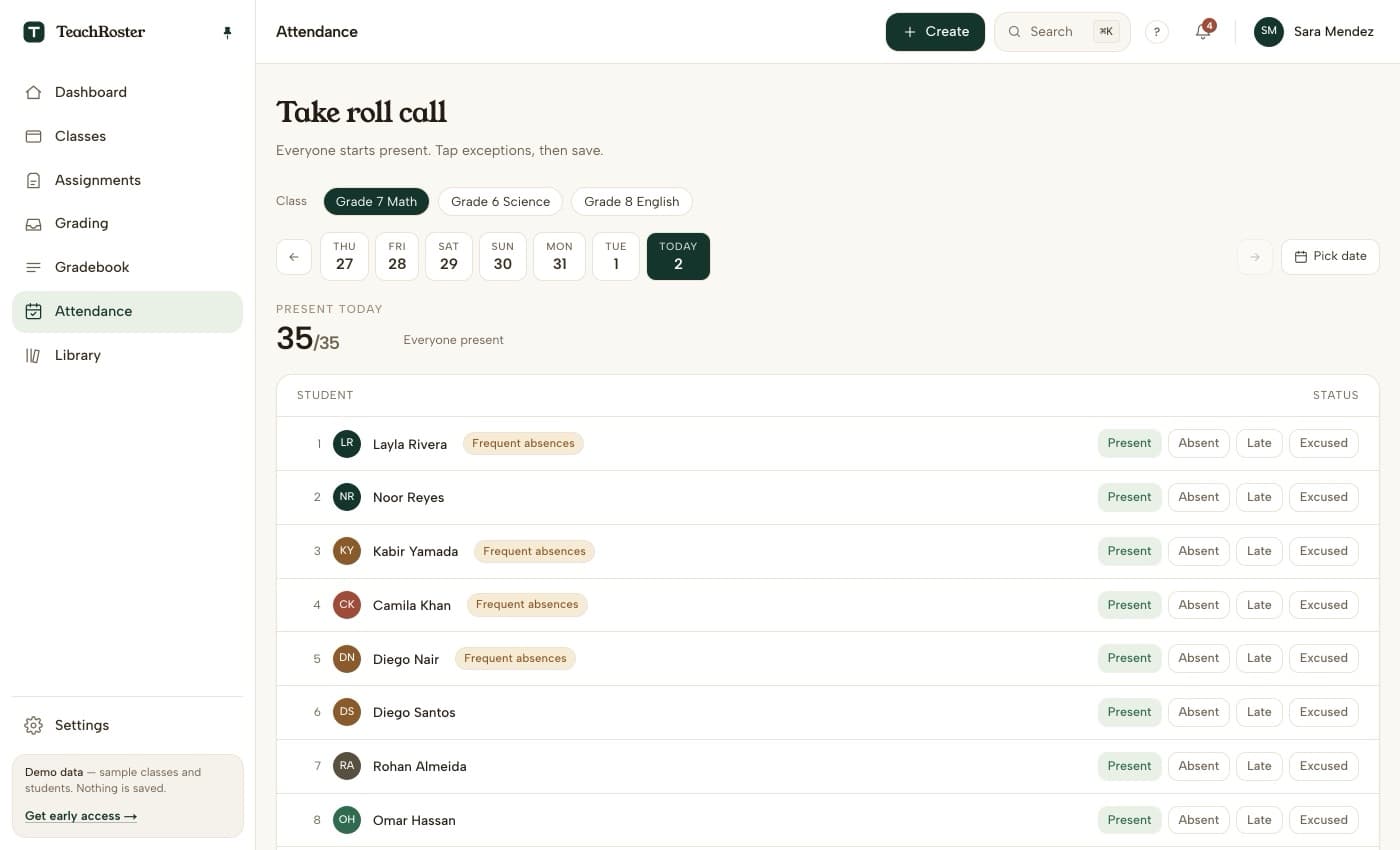Image resolution: width=1400 pixels, height=850 pixels.
Task: Select Present for Diego Nair
Action: click(1129, 658)
